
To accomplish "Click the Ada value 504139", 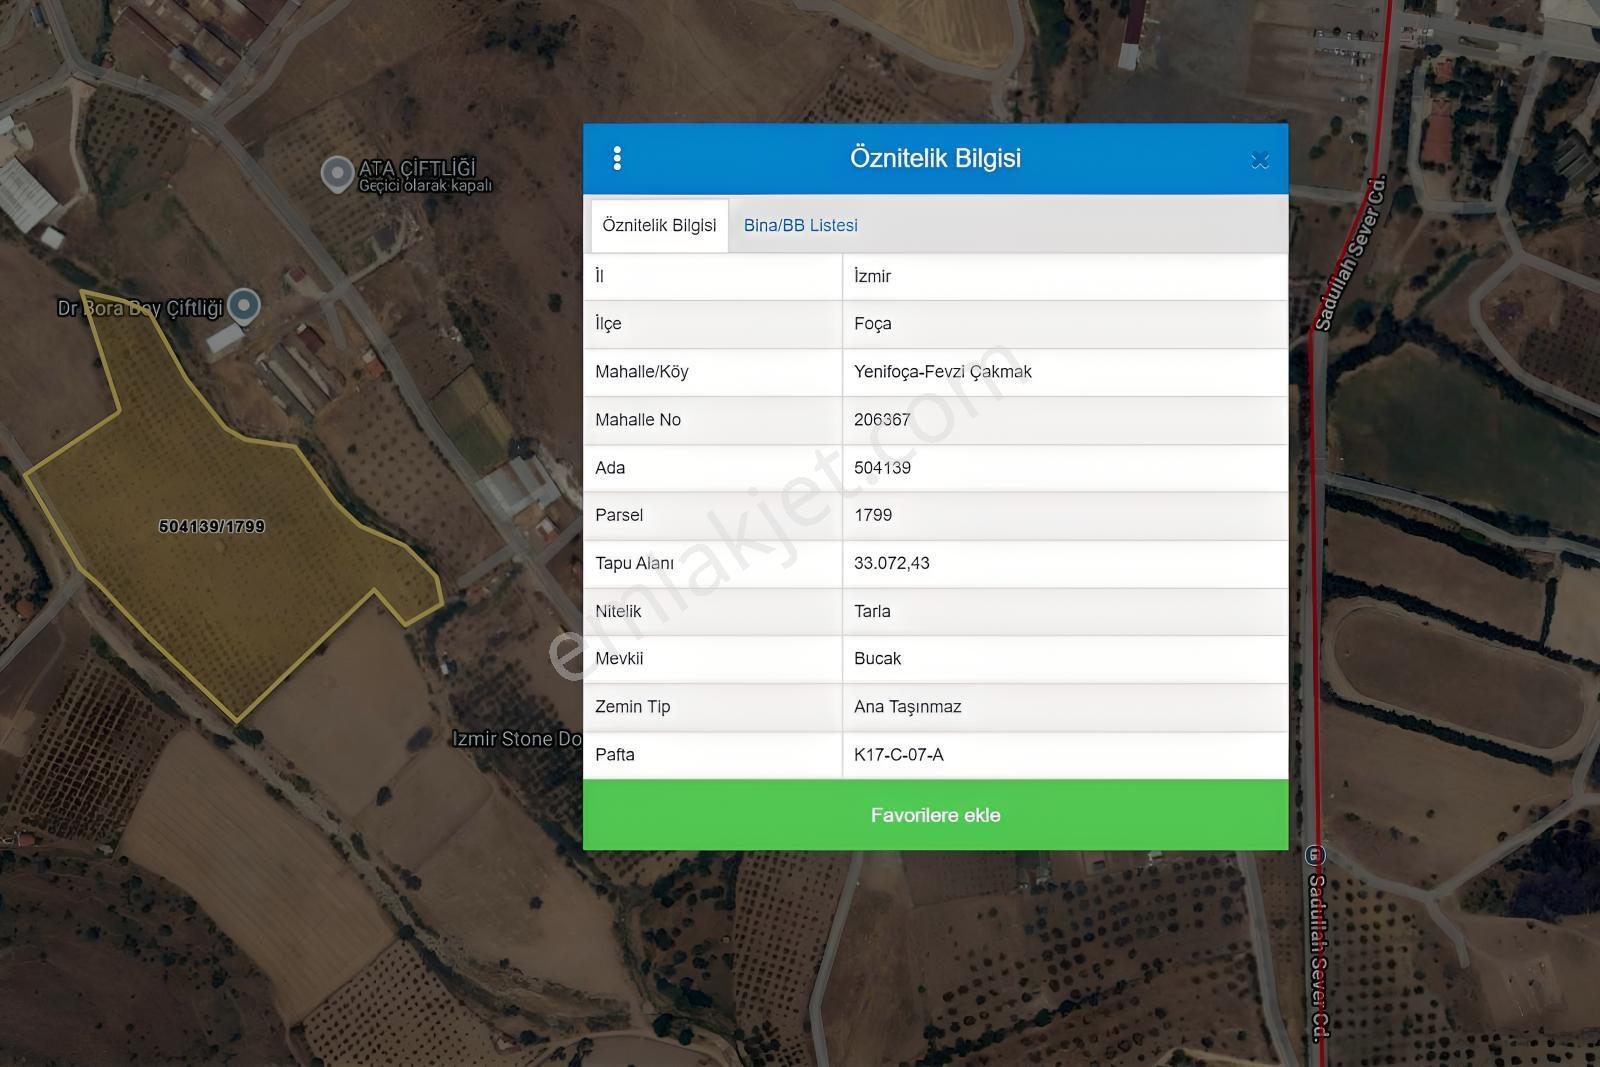I will 1065,468.
